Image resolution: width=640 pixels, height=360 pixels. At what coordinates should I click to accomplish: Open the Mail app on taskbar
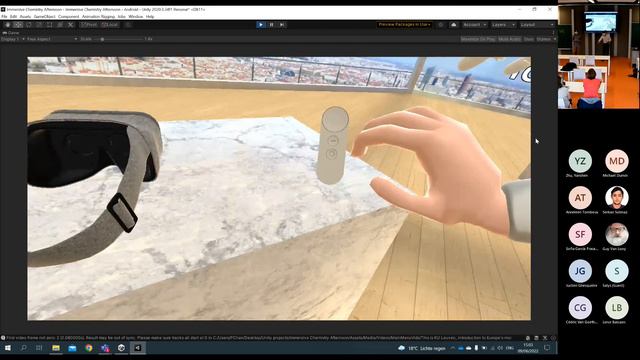(72, 348)
